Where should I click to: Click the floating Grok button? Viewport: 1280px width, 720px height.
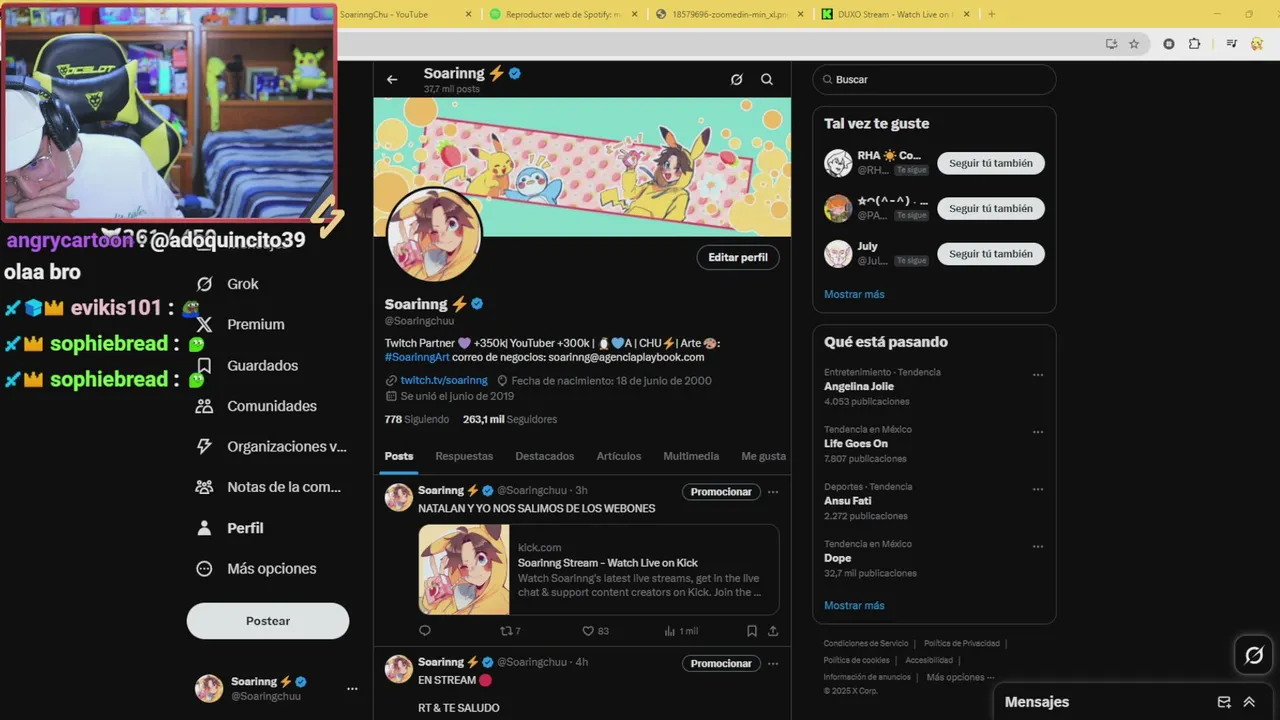tap(1254, 656)
